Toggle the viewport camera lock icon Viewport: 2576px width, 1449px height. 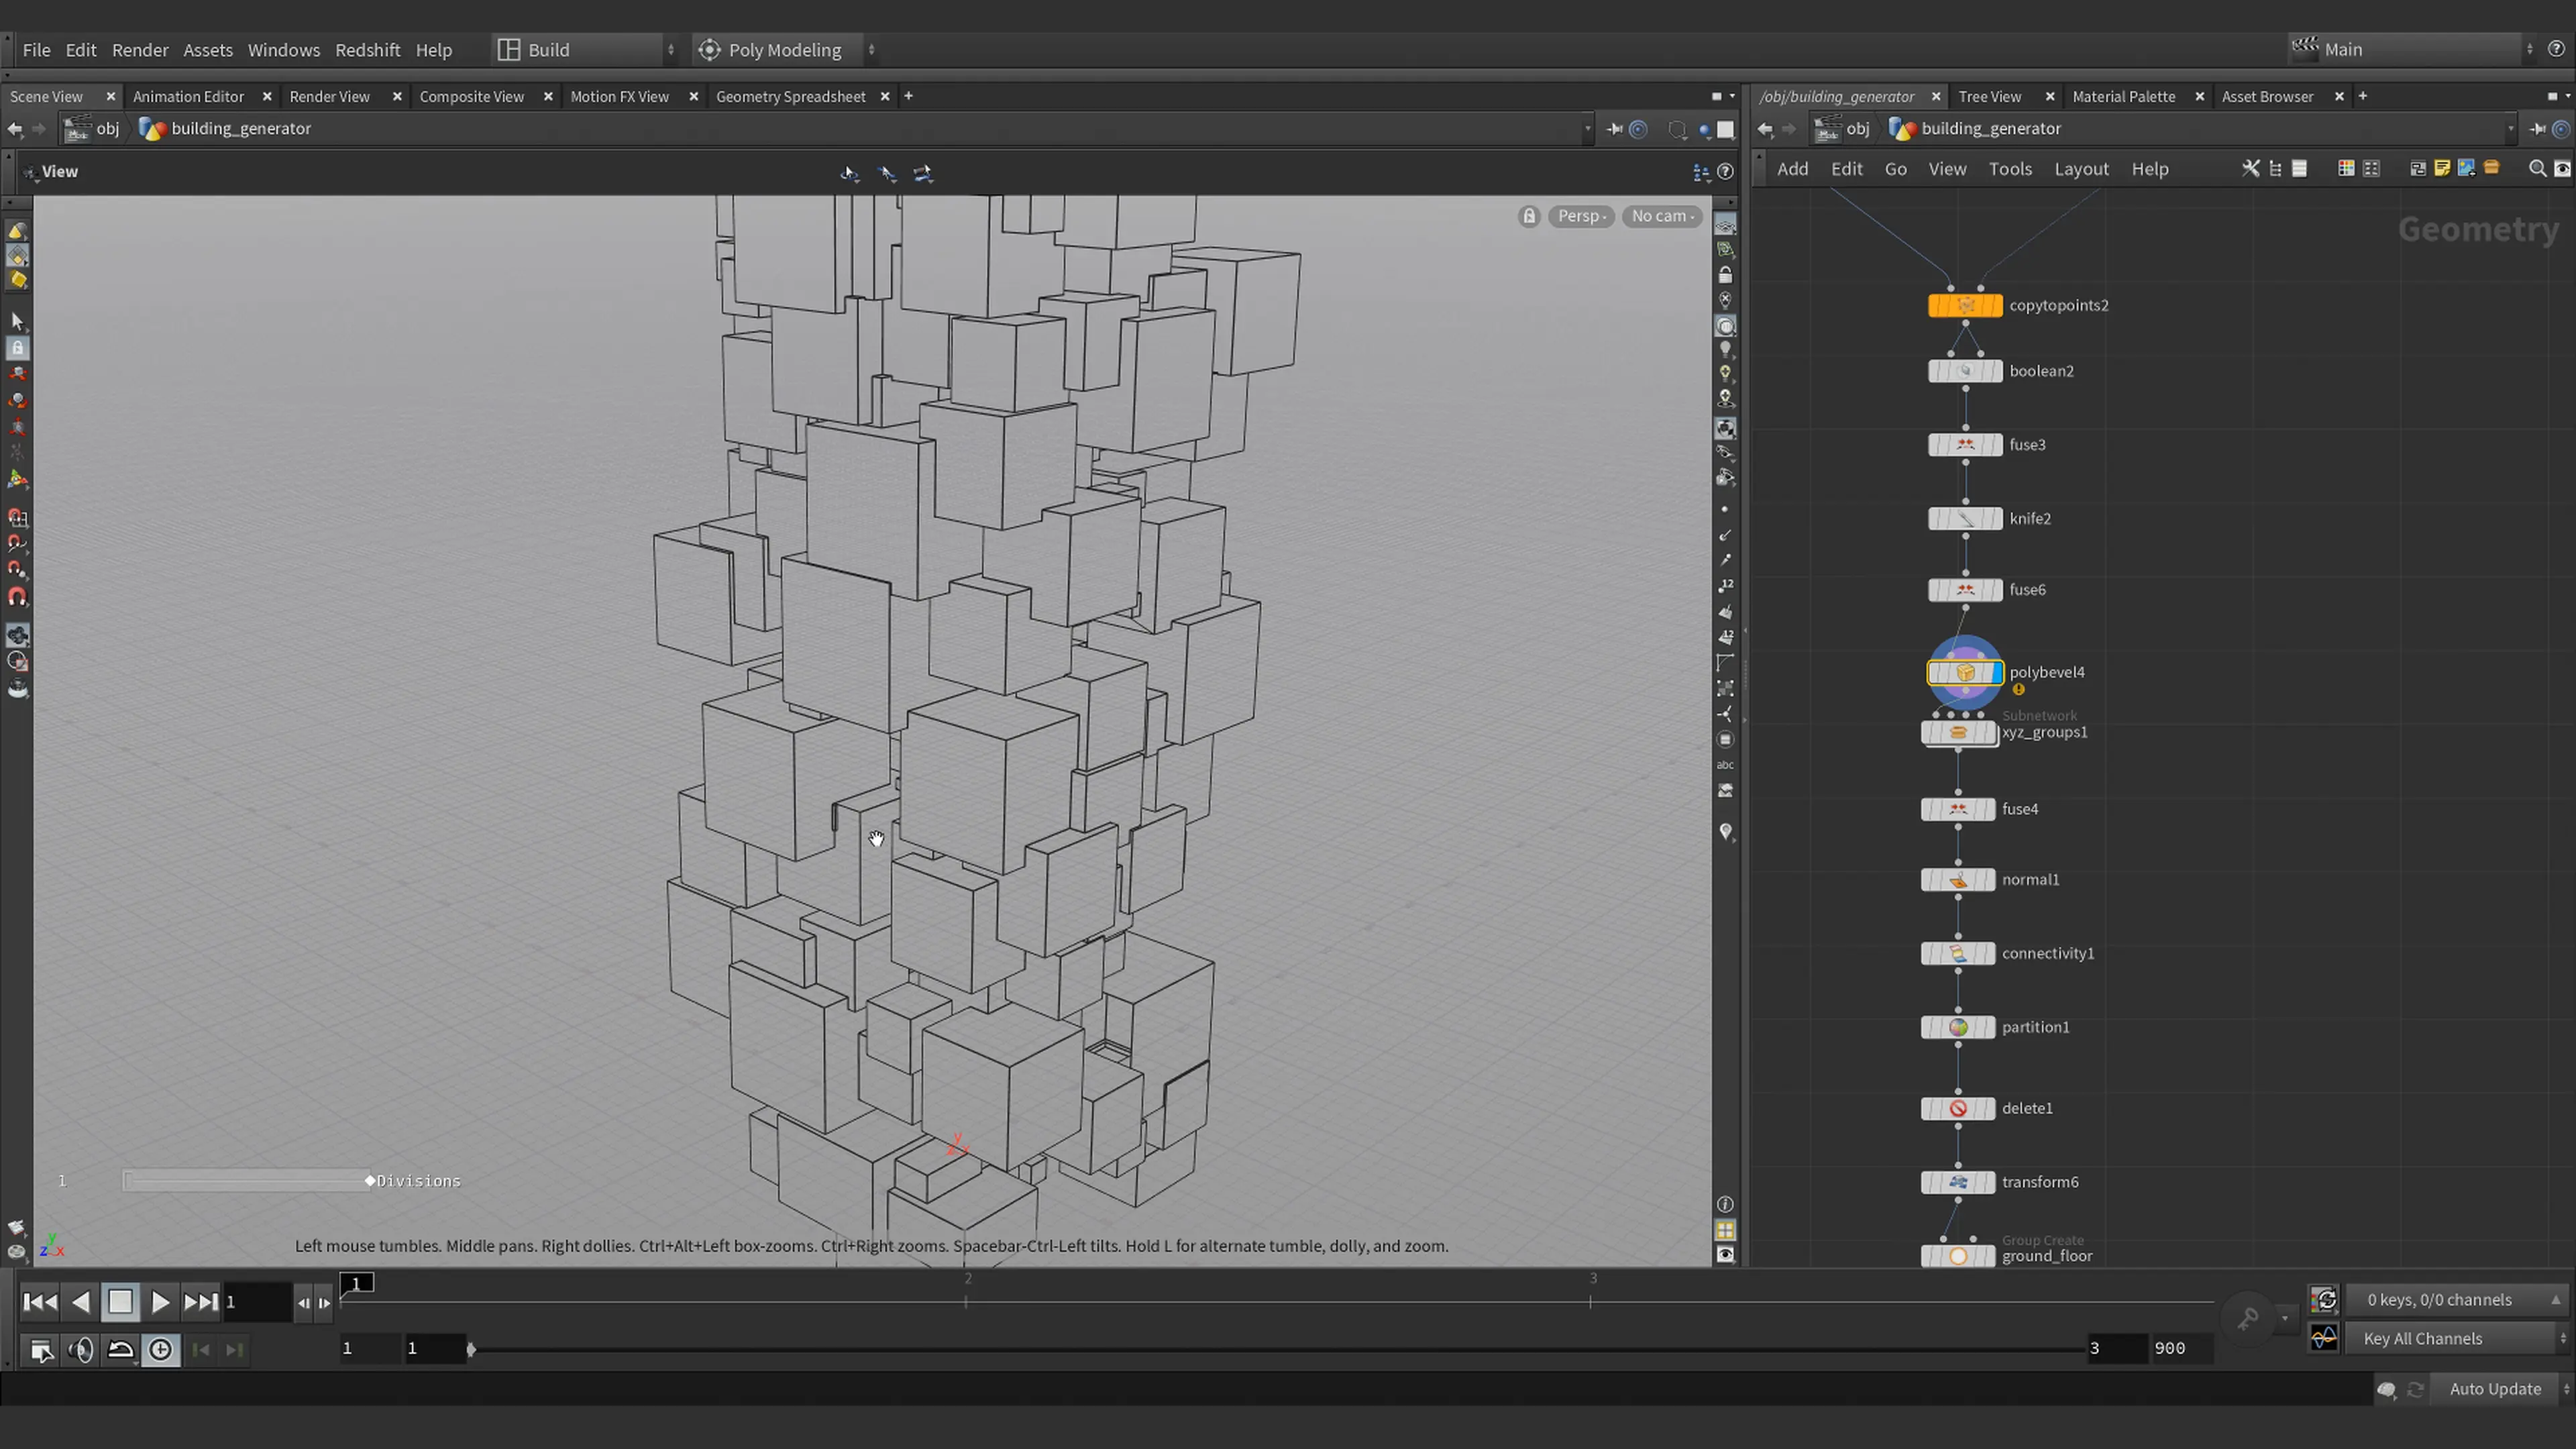[x=1529, y=216]
